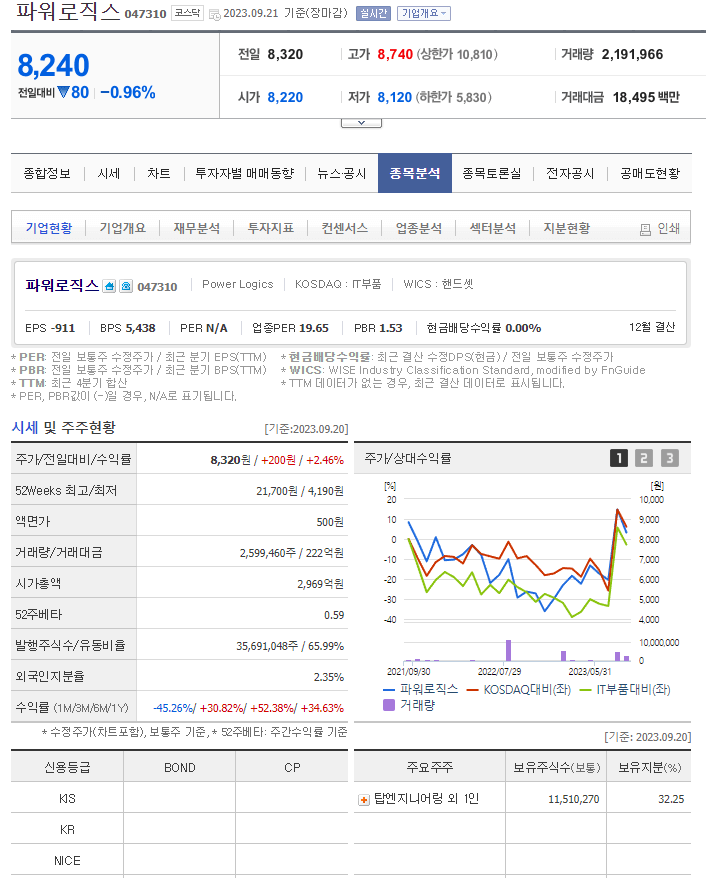
Task: Open the 시세 tab
Action: tap(109, 174)
